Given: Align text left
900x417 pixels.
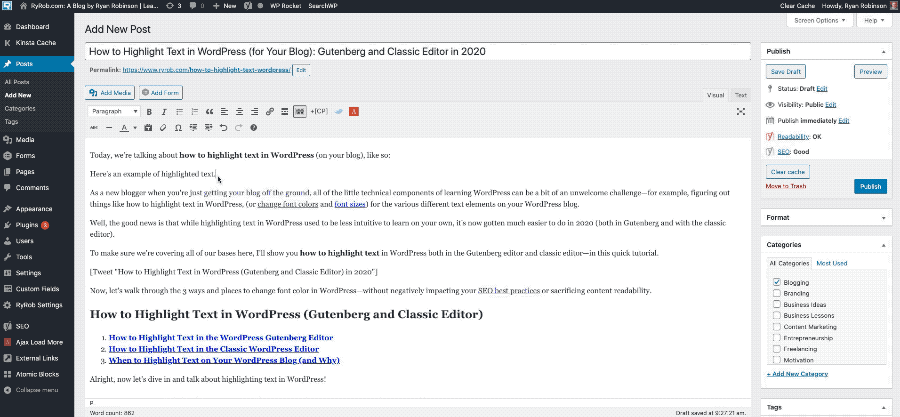Looking at the screenshot, I should 224,112.
